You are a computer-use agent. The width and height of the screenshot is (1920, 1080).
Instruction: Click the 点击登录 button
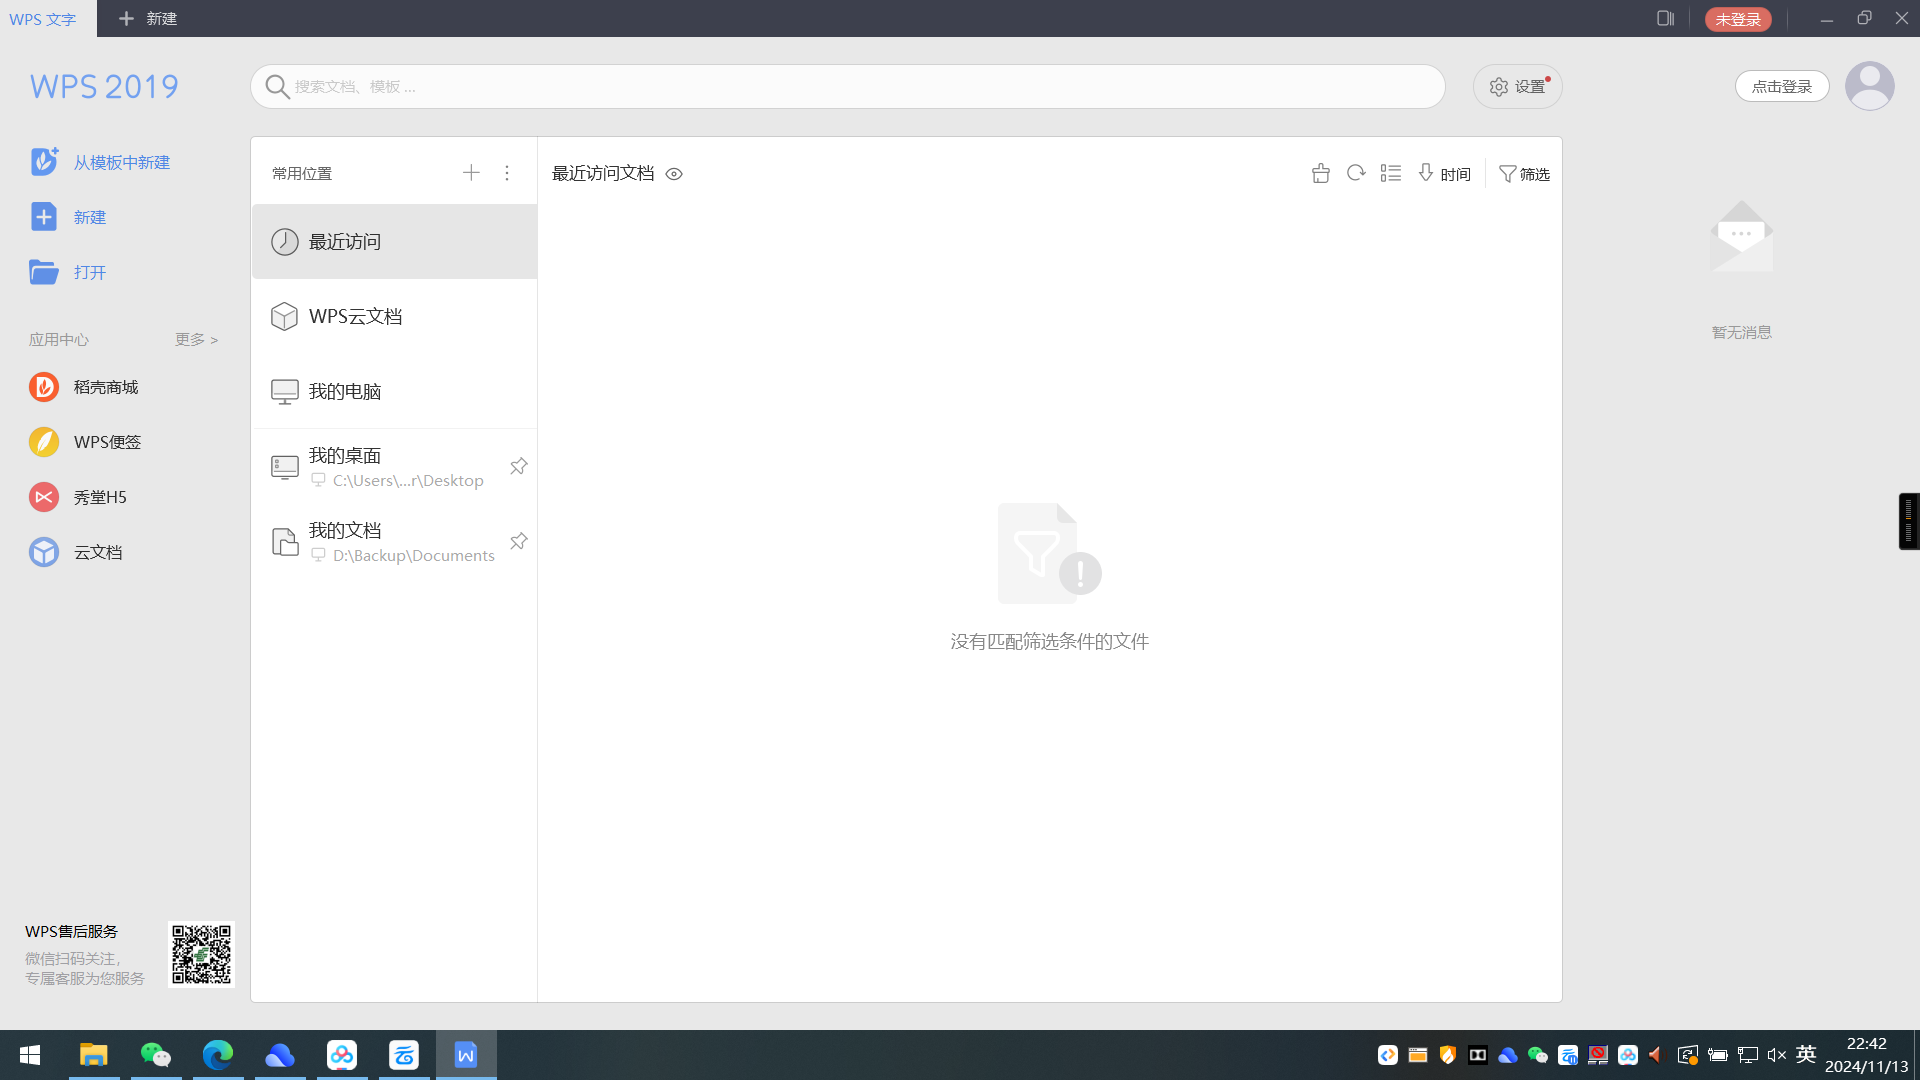pos(1781,86)
